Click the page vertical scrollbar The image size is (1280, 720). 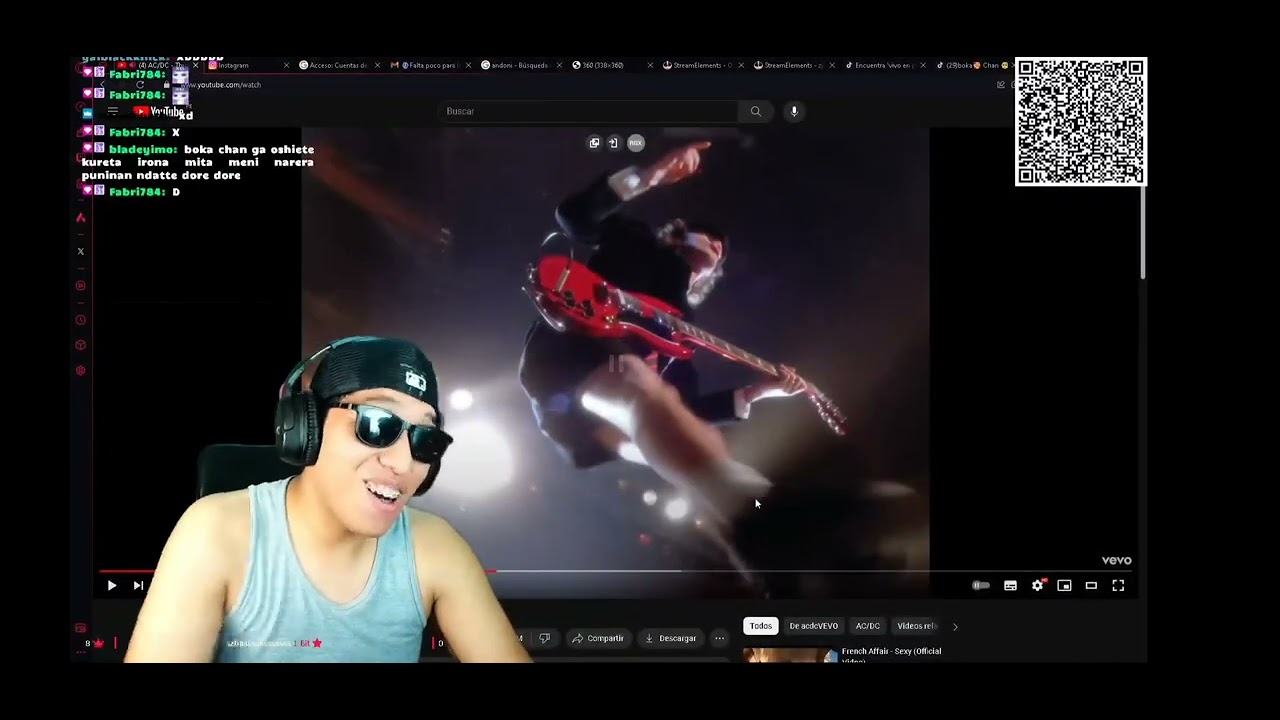click(x=1143, y=232)
